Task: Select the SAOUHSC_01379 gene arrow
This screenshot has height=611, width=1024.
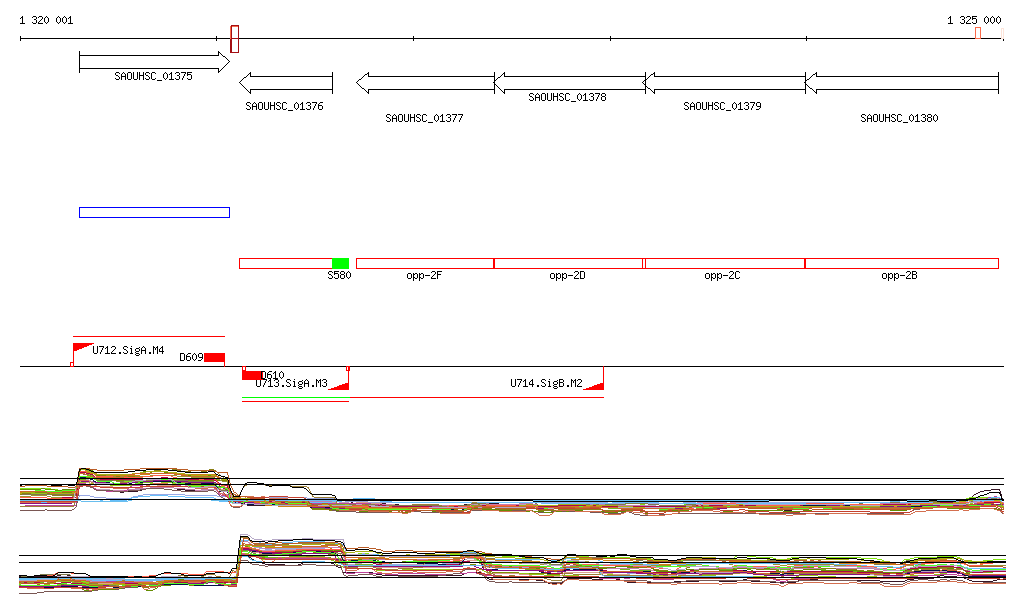Action: click(725, 83)
